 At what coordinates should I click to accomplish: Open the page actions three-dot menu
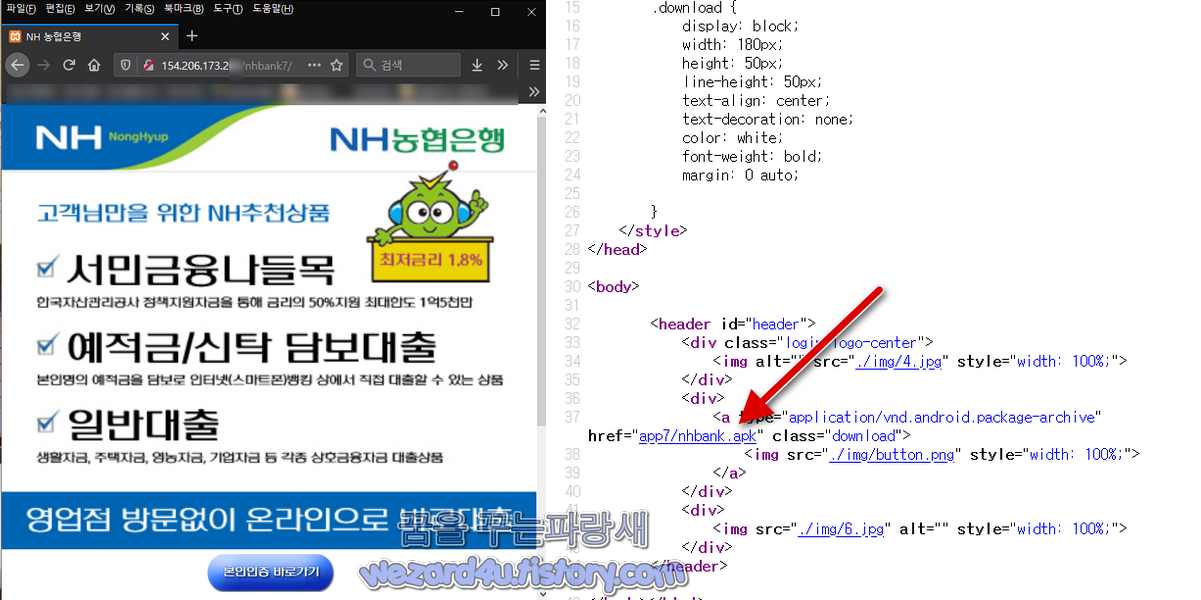314,65
